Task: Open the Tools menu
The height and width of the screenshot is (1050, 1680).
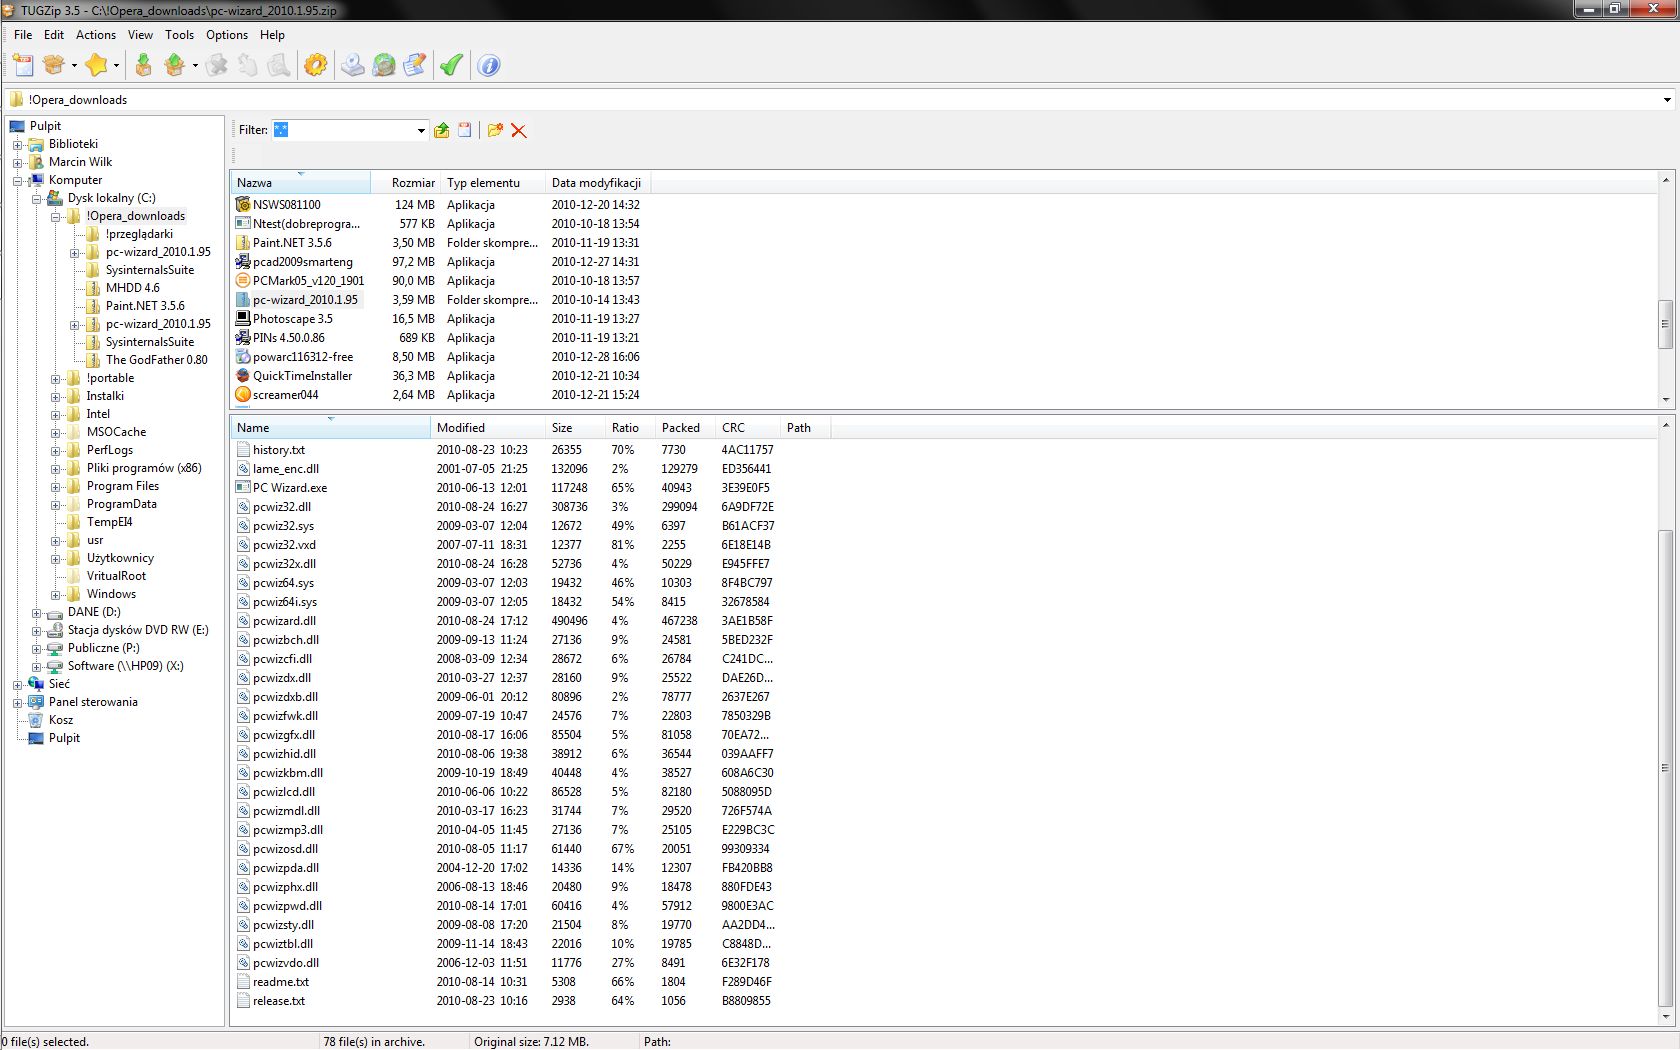Action: point(180,35)
